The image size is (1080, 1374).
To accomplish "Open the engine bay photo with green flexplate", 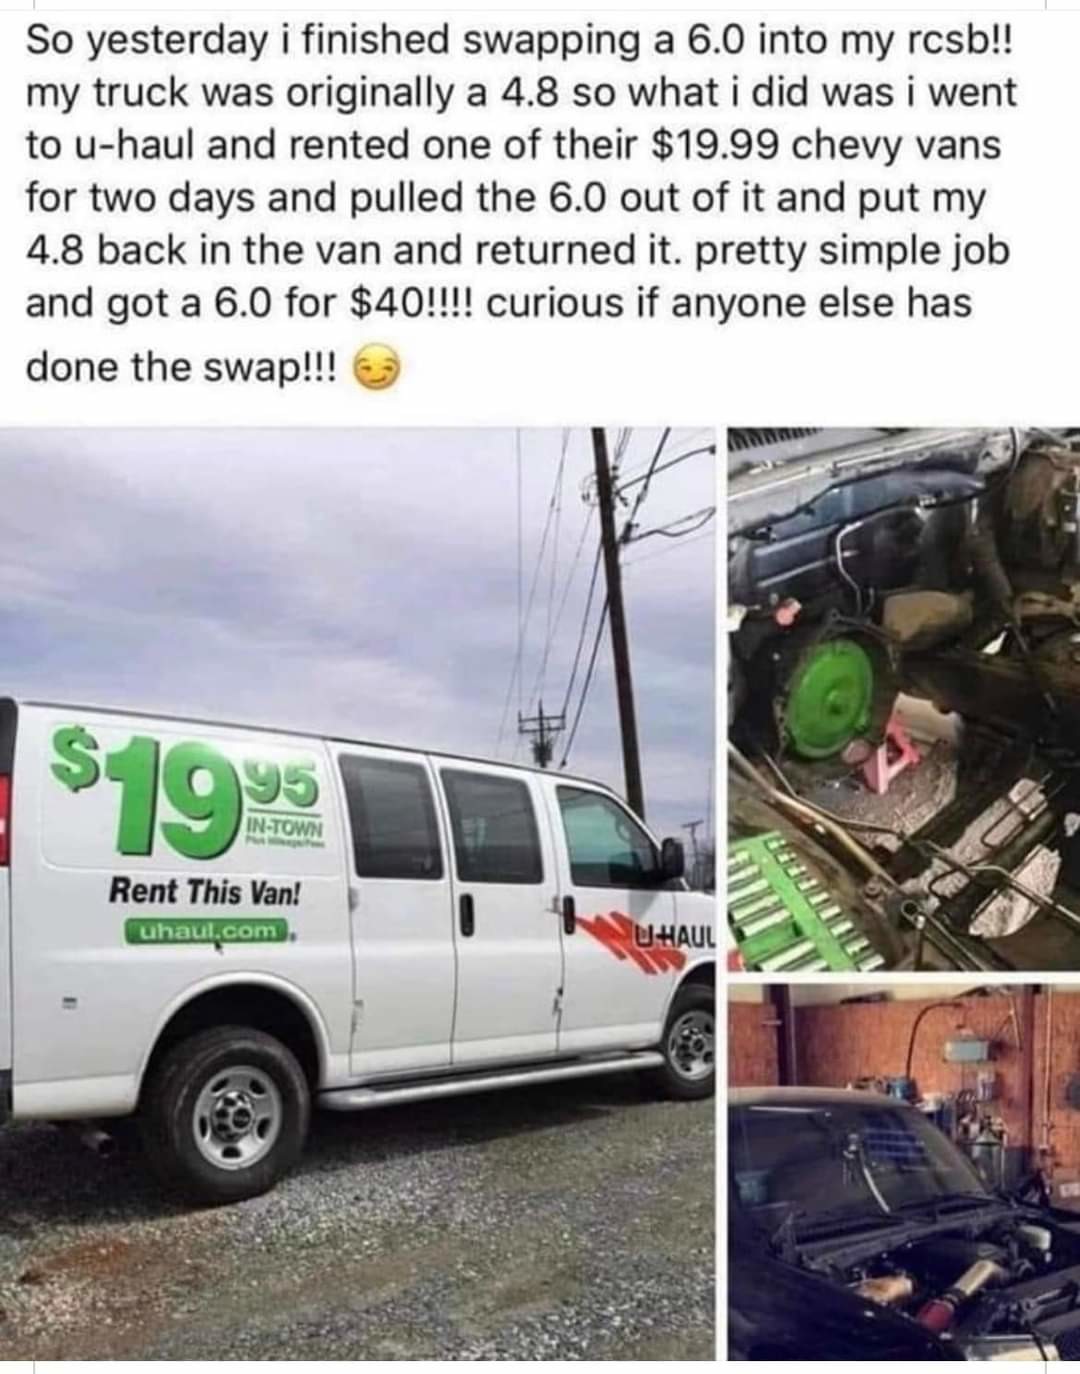I will (x=904, y=699).
